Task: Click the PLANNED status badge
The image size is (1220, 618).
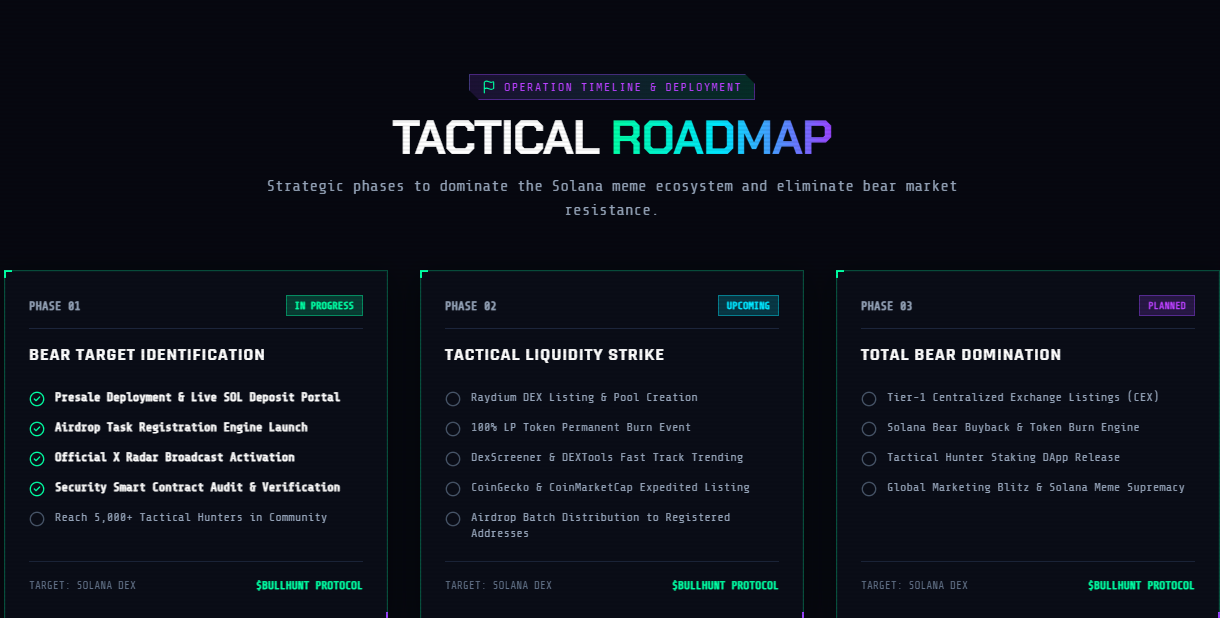Action: click(1167, 306)
